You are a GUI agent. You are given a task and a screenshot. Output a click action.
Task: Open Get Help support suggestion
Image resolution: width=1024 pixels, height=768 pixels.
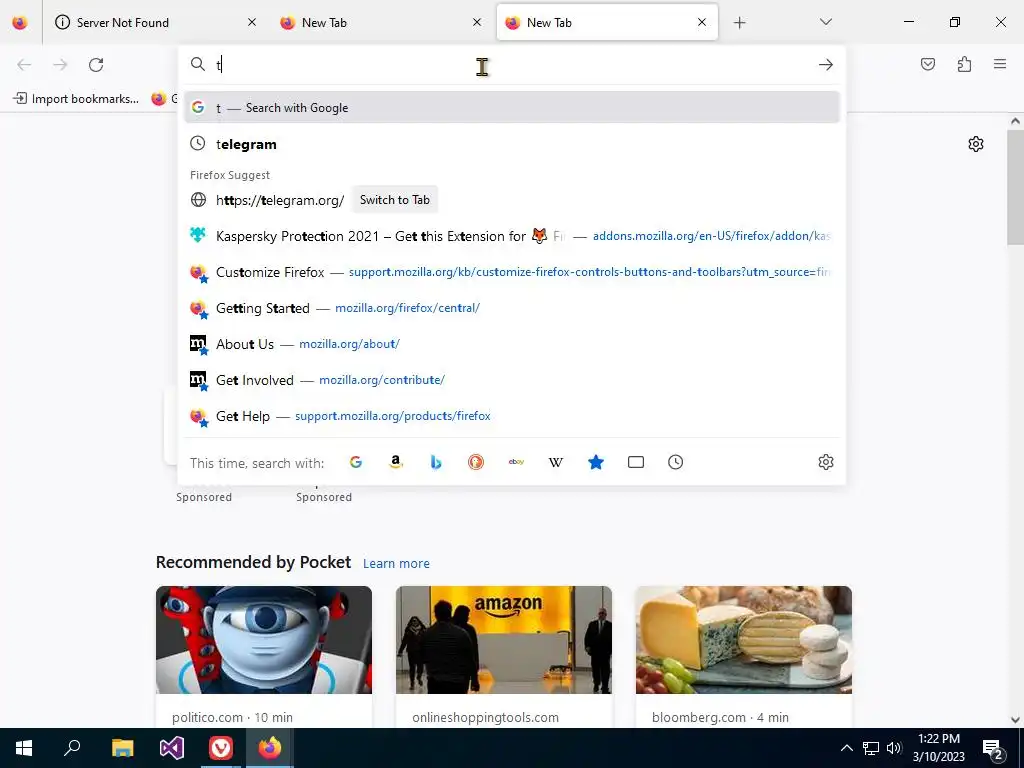click(511, 416)
